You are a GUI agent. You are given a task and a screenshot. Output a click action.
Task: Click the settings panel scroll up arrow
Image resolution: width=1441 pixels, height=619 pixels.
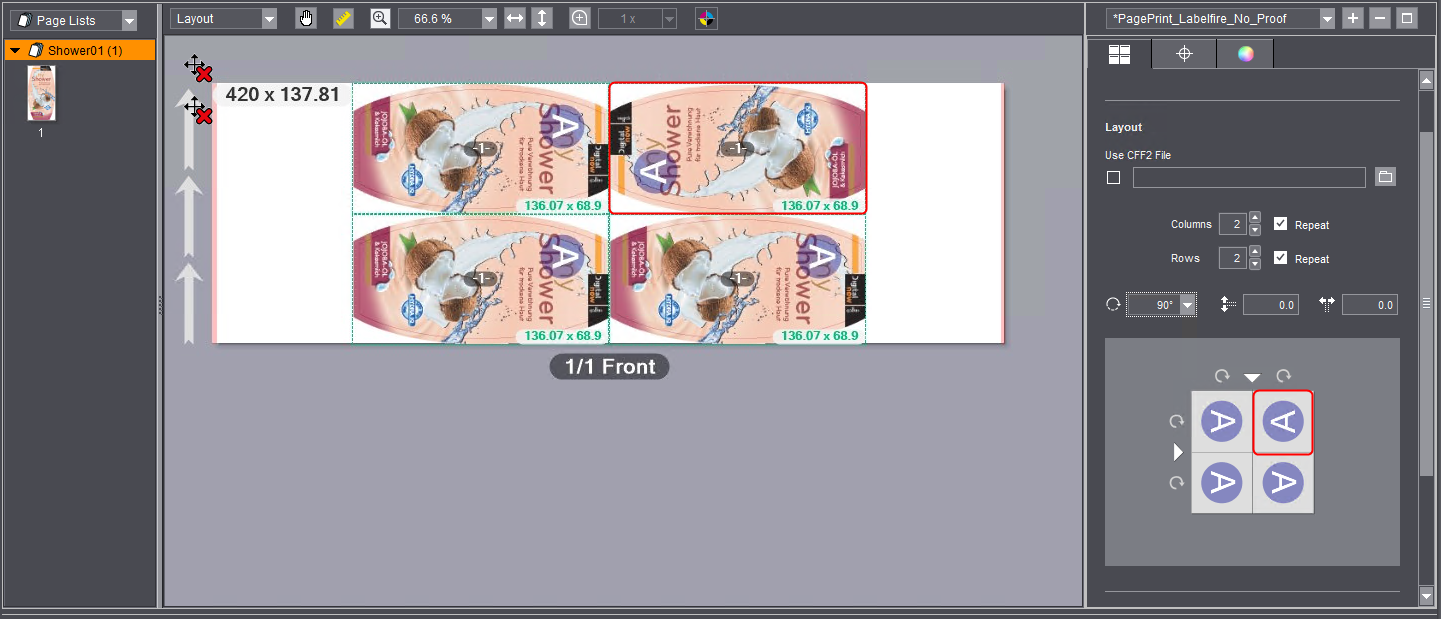pyautogui.click(x=1427, y=79)
